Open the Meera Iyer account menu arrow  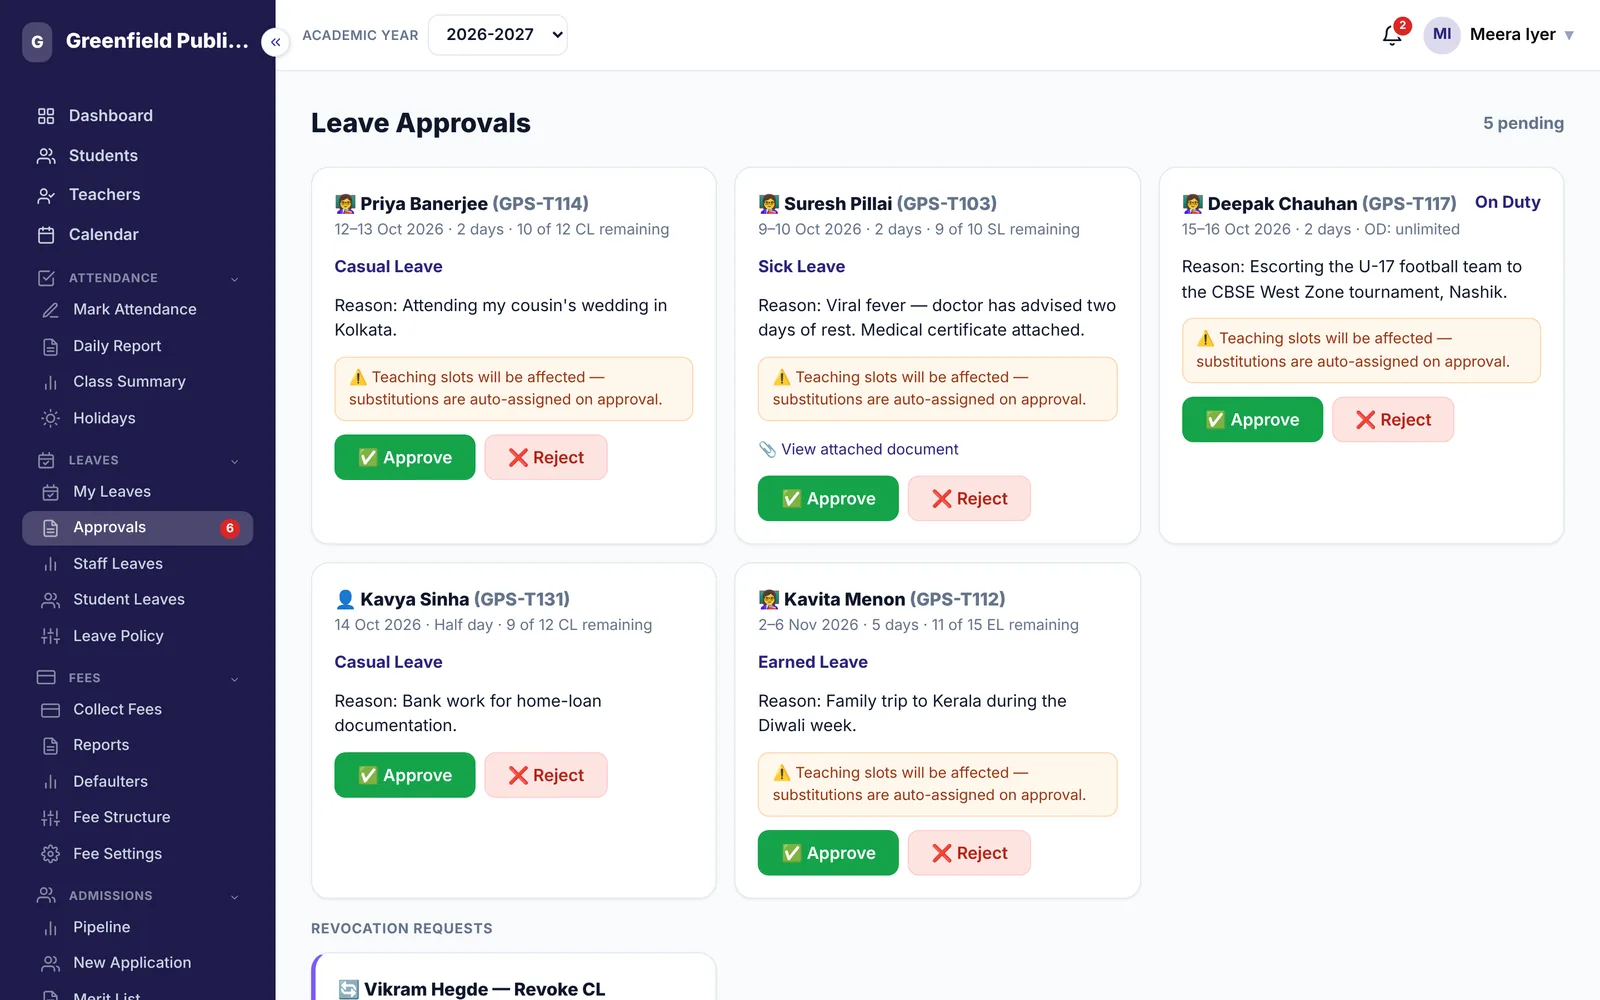1569,35
